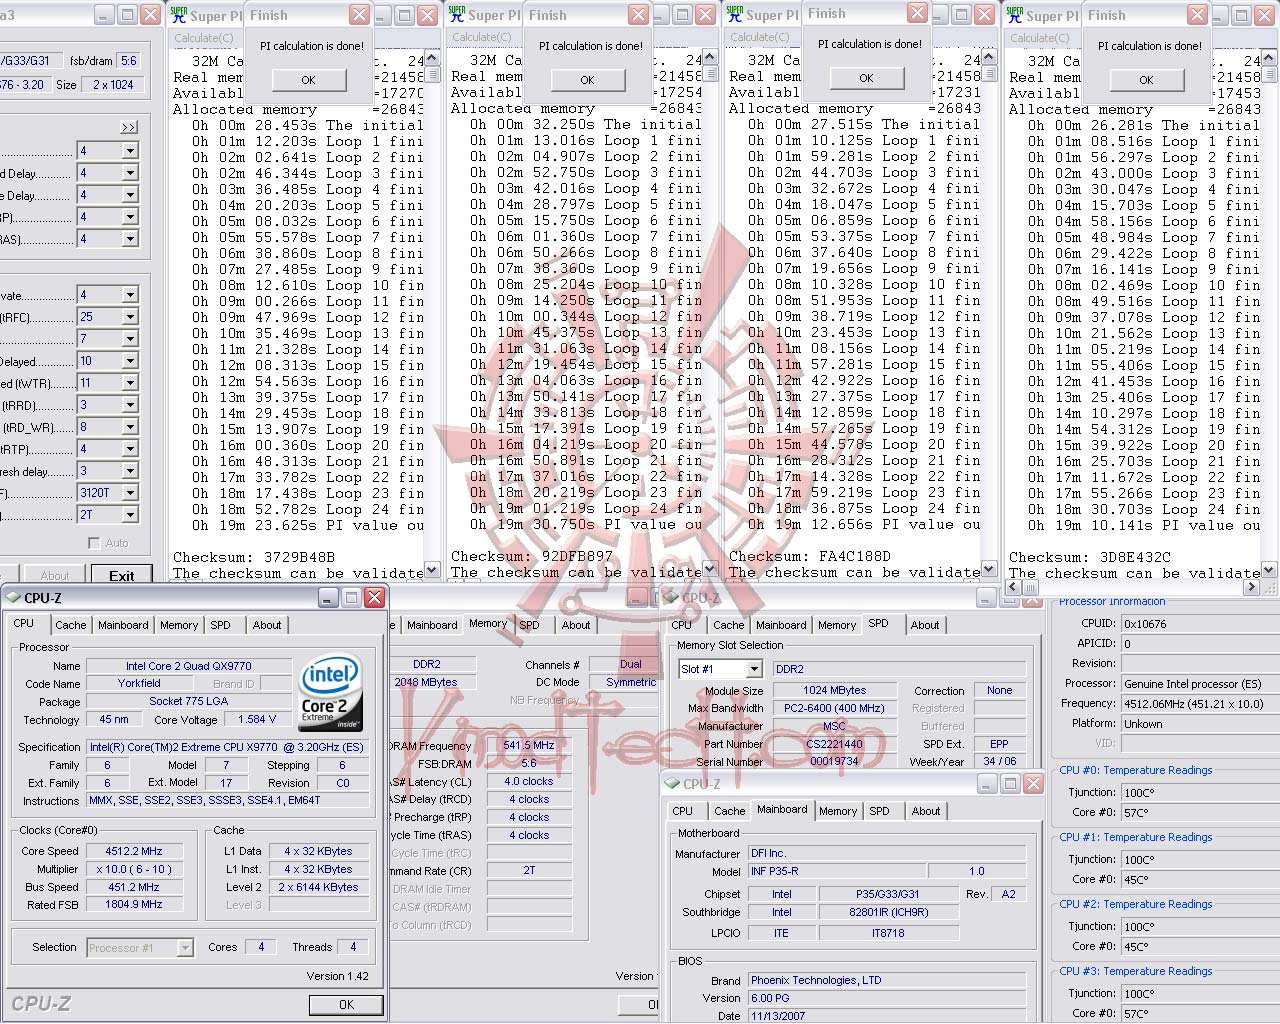
Task: Click the CPU-Z title icon of the Motherboard window
Action: click(673, 784)
